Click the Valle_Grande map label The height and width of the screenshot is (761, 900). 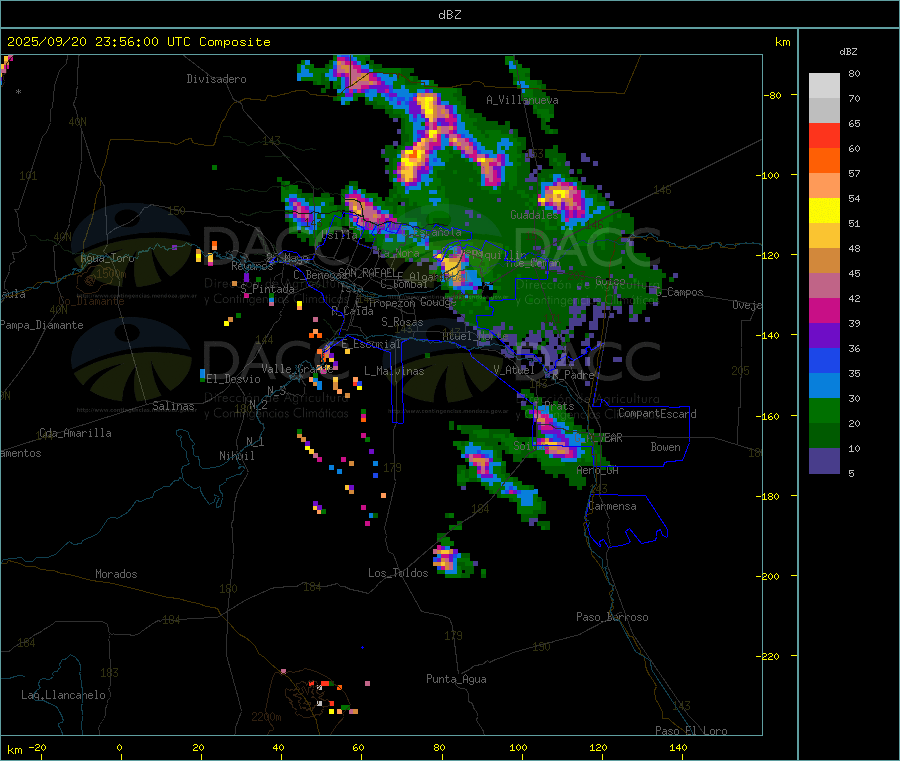297,368
